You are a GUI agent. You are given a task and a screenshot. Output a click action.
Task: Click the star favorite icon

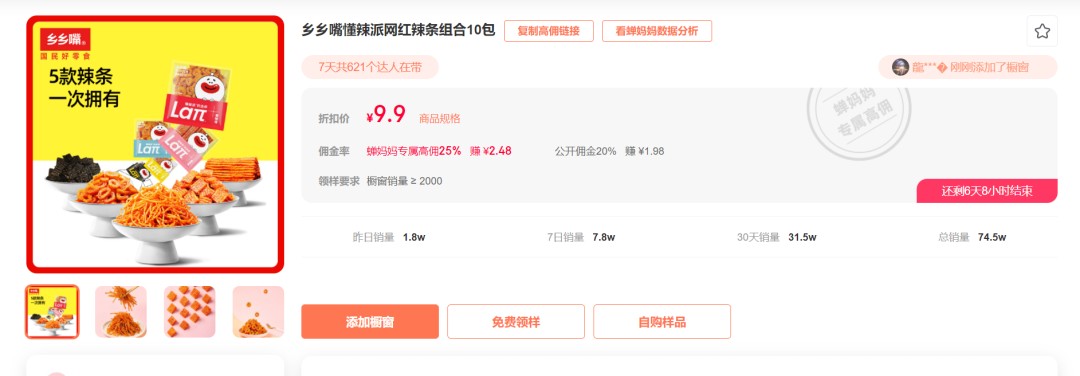pyautogui.click(x=1041, y=31)
